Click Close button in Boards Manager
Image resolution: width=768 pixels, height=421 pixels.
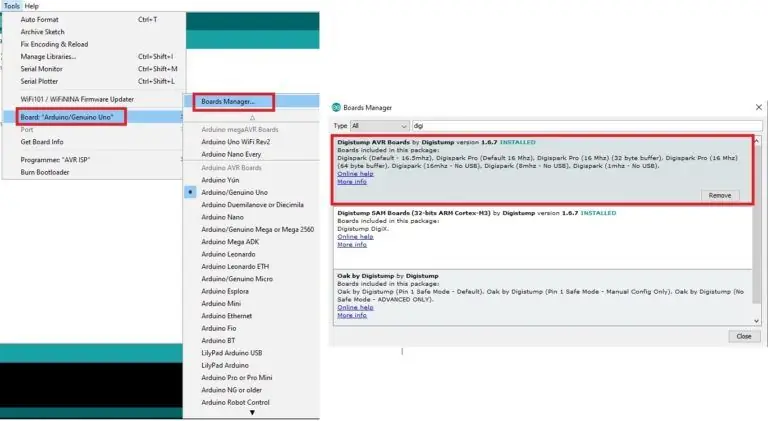744,336
